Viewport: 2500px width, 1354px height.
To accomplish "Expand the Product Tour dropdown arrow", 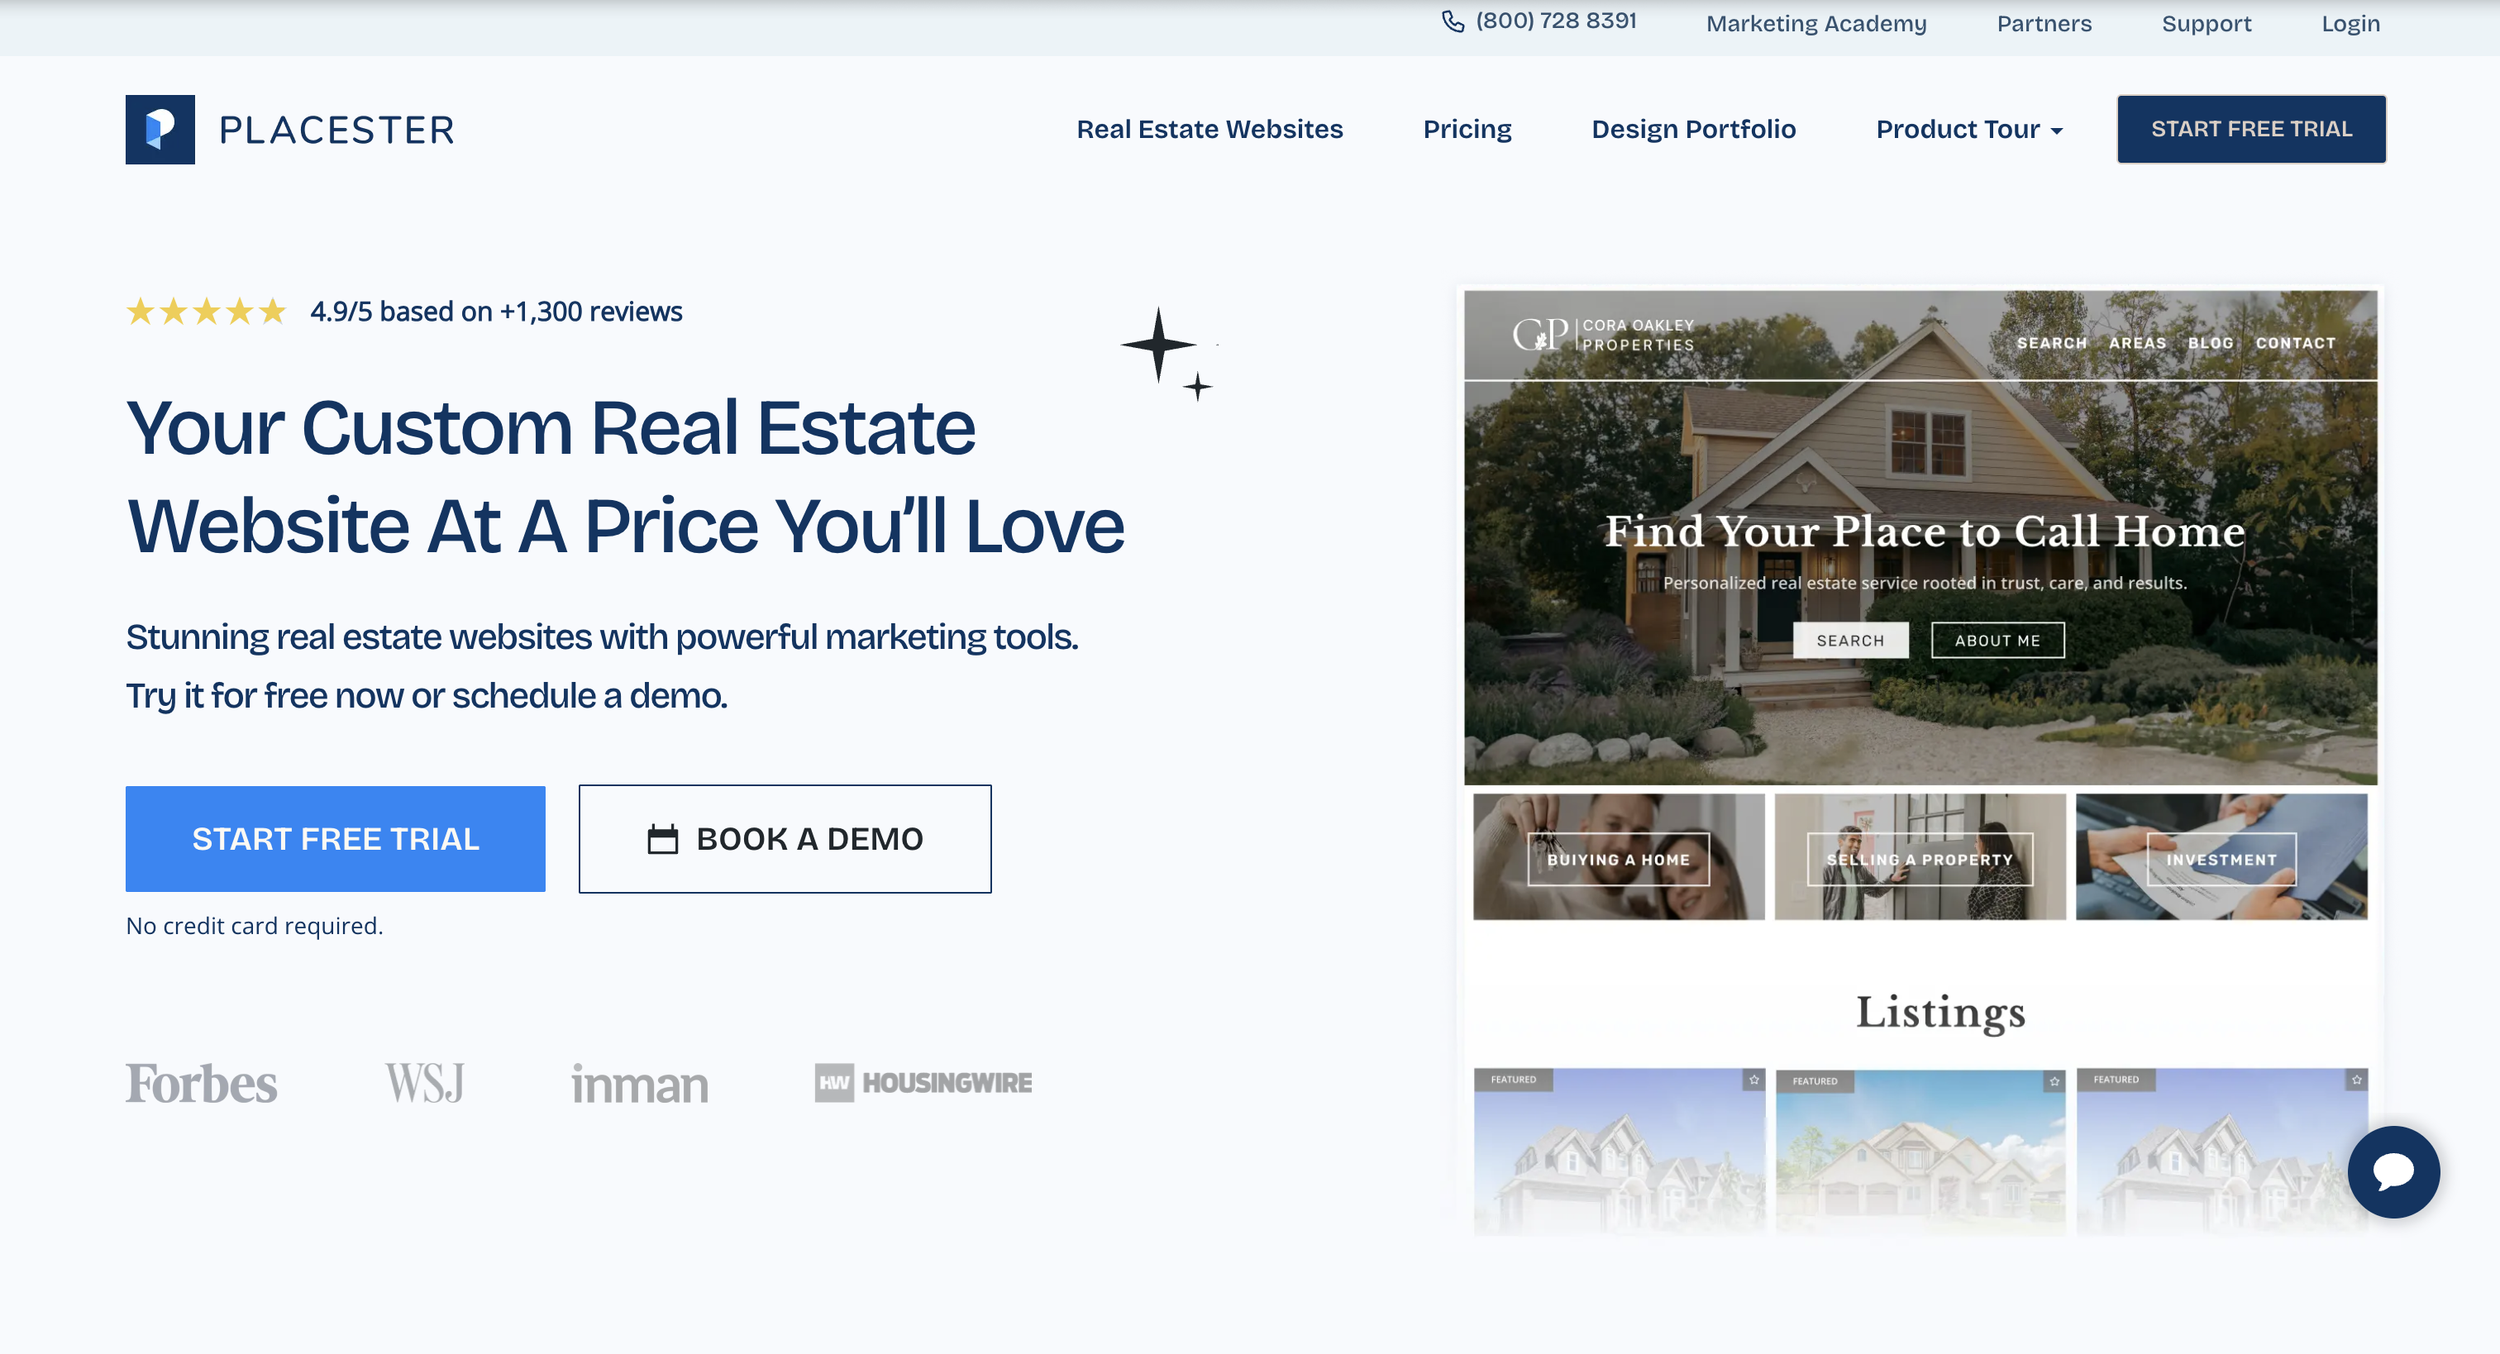I will tap(2057, 131).
